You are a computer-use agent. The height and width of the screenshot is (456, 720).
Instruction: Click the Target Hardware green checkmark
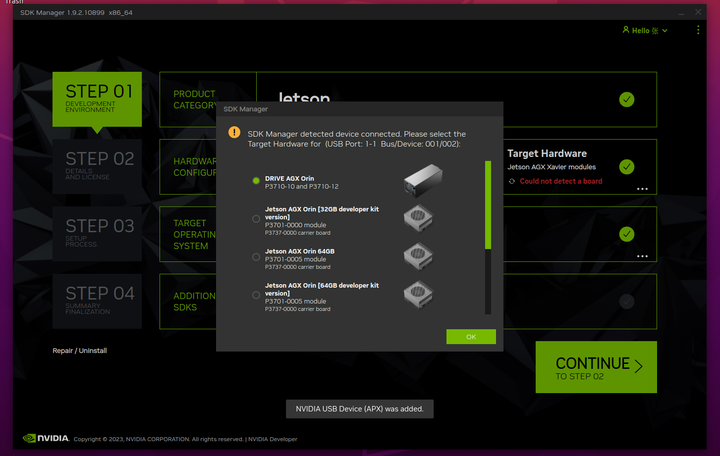pos(626,167)
